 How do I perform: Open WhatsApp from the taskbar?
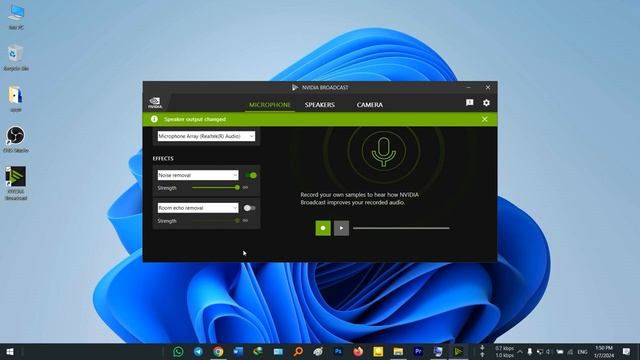[178, 352]
